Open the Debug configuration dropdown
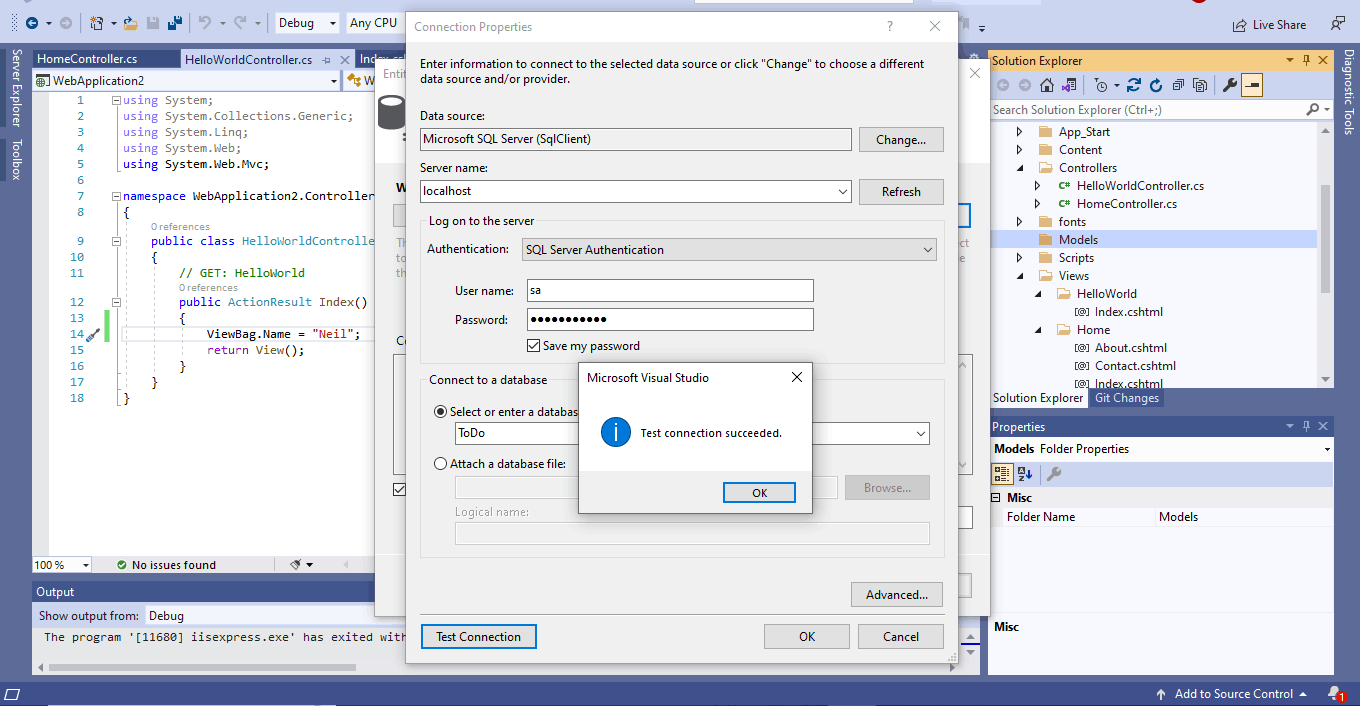Image resolution: width=1360 pixels, height=706 pixels. (x=331, y=22)
